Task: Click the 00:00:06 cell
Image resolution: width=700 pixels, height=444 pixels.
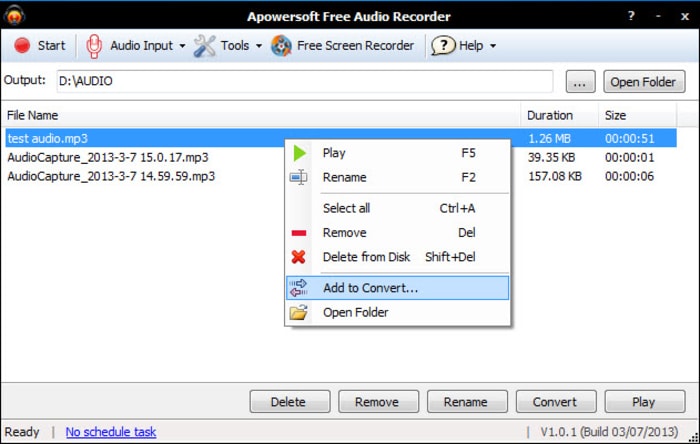Action: [x=629, y=176]
